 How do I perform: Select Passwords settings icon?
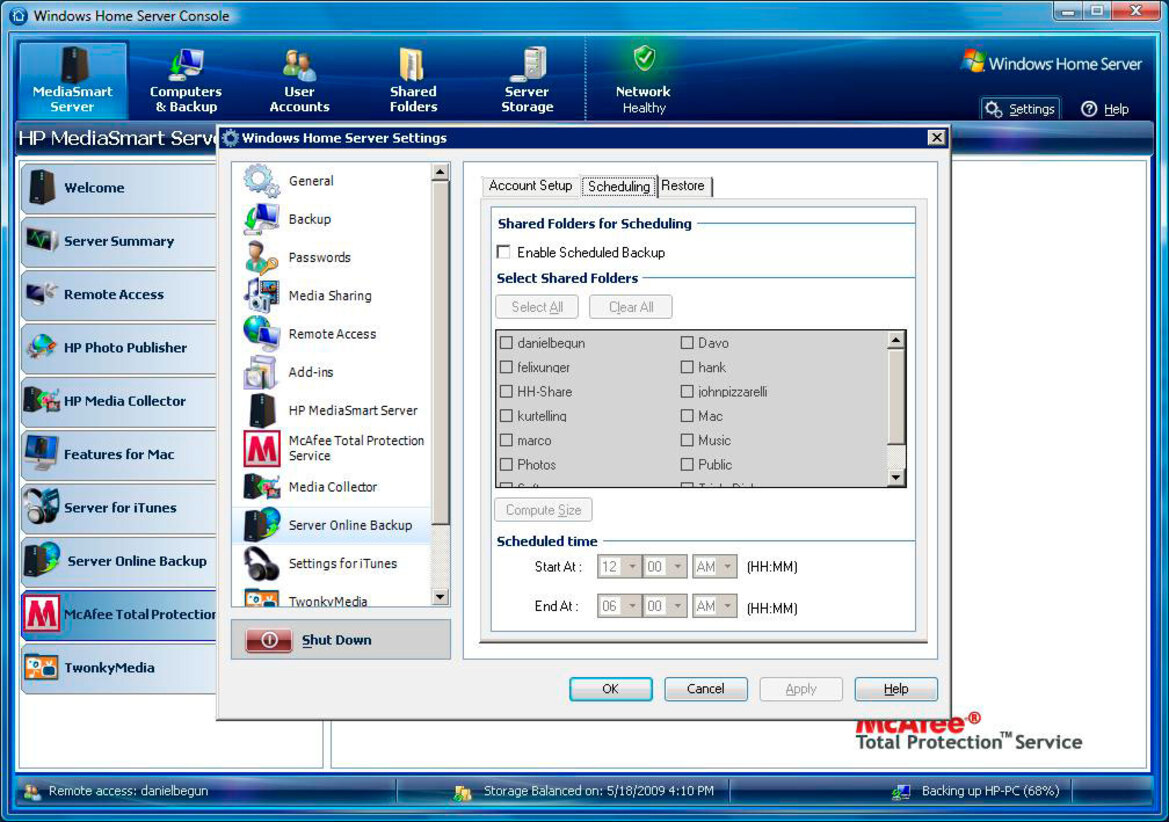pyautogui.click(x=261, y=257)
